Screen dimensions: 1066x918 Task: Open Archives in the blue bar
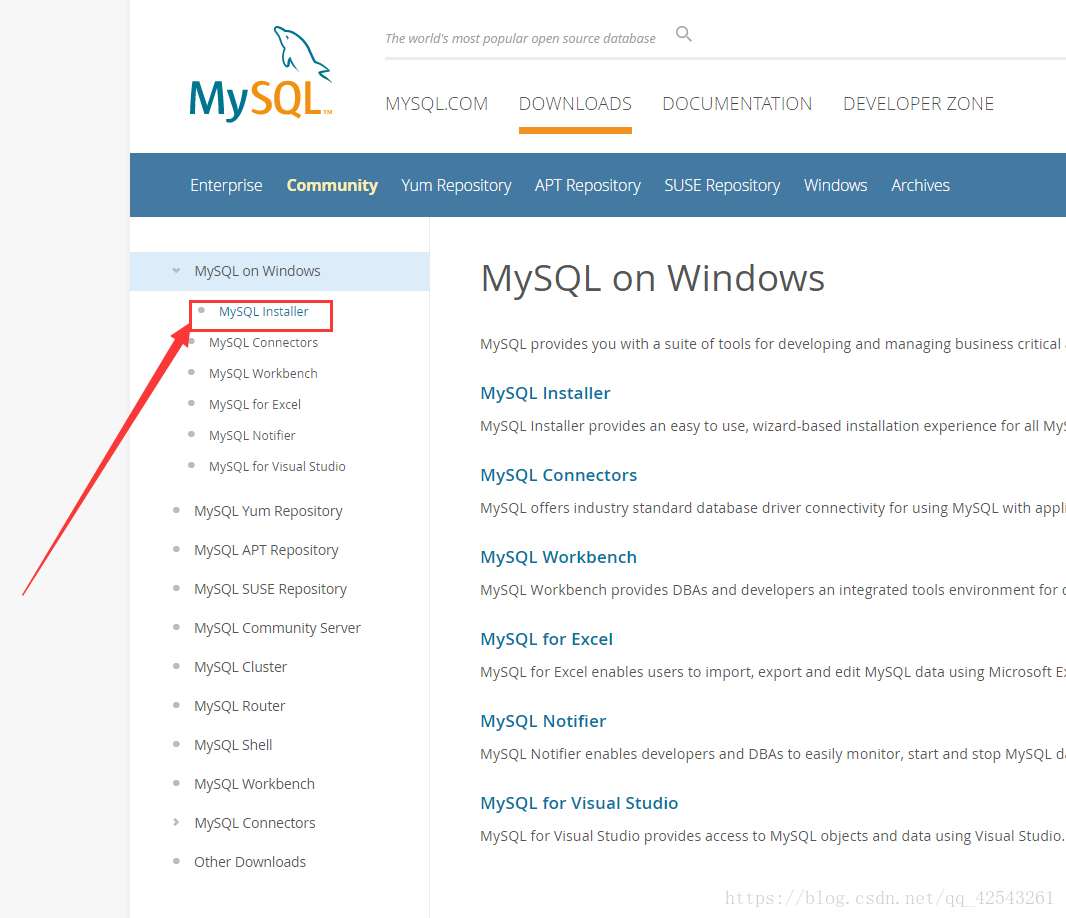pos(921,185)
